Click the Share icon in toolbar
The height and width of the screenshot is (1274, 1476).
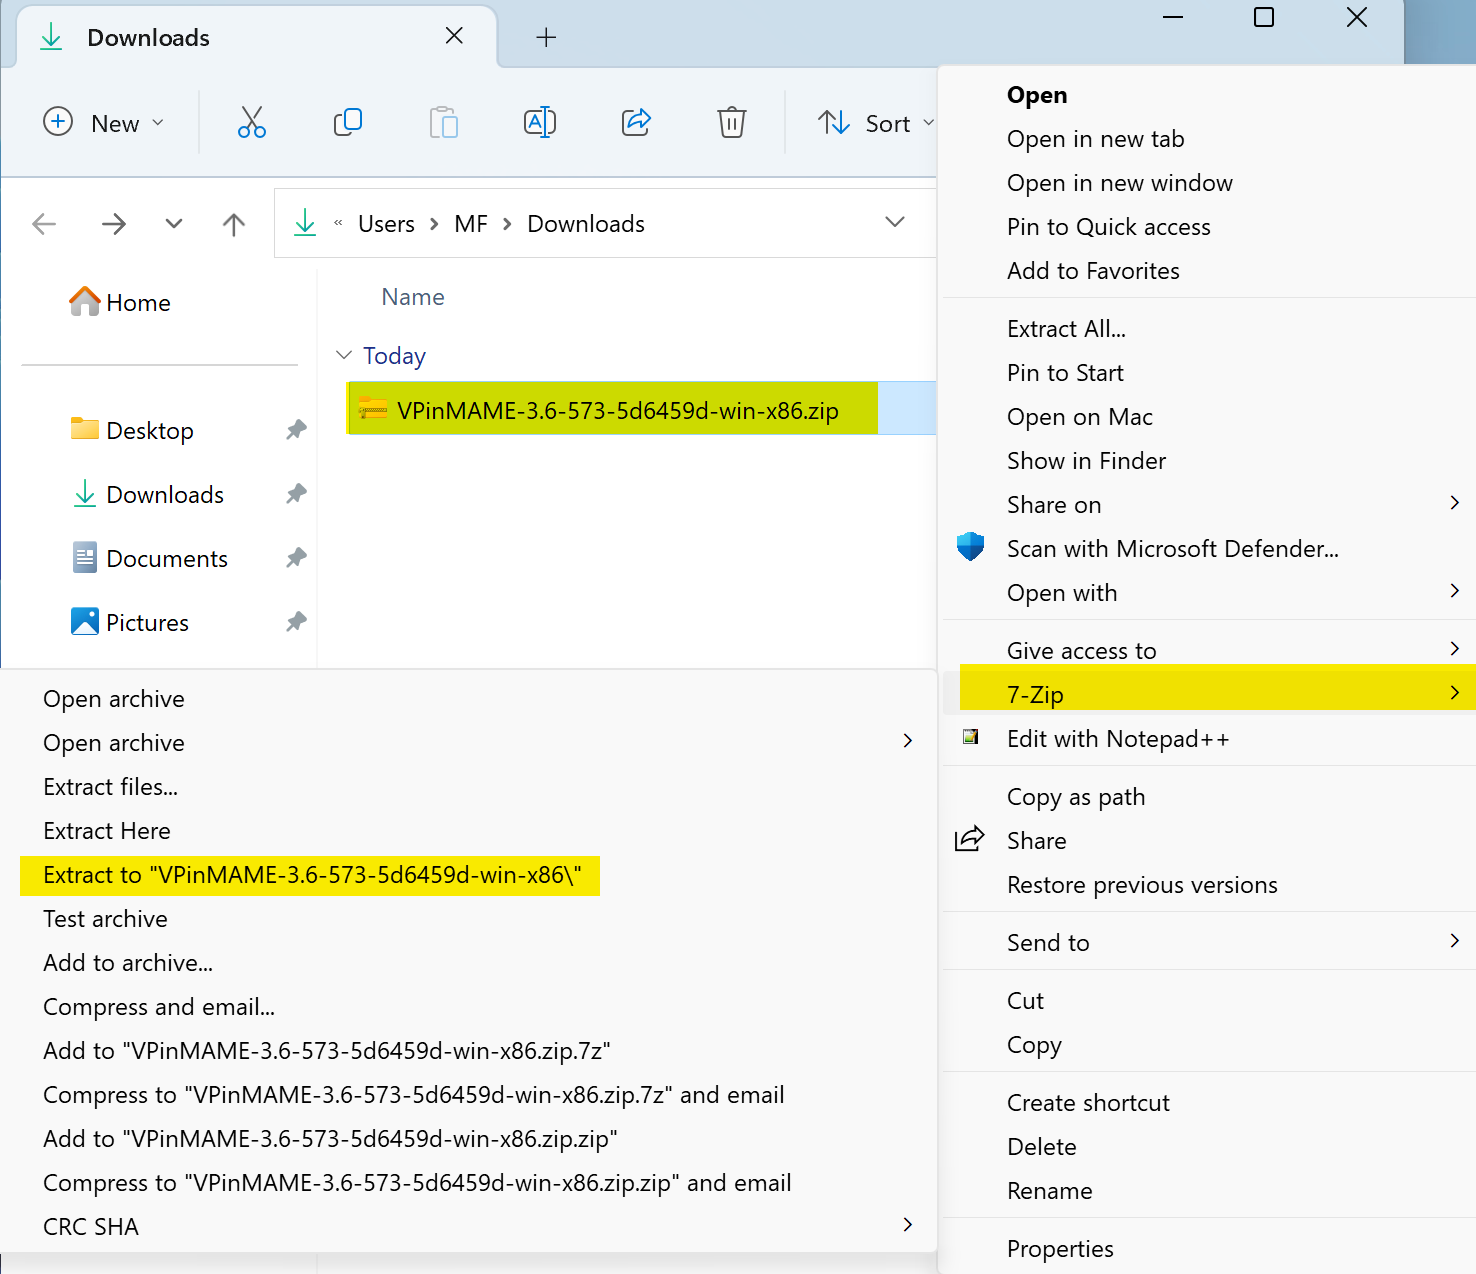[636, 123]
